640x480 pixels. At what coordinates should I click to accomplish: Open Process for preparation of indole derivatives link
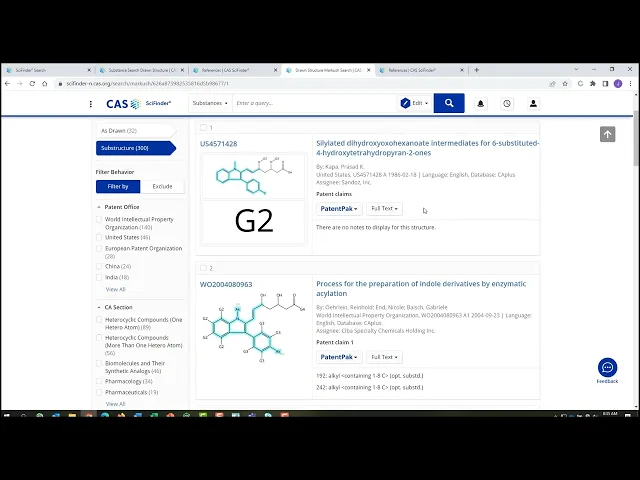(421, 289)
